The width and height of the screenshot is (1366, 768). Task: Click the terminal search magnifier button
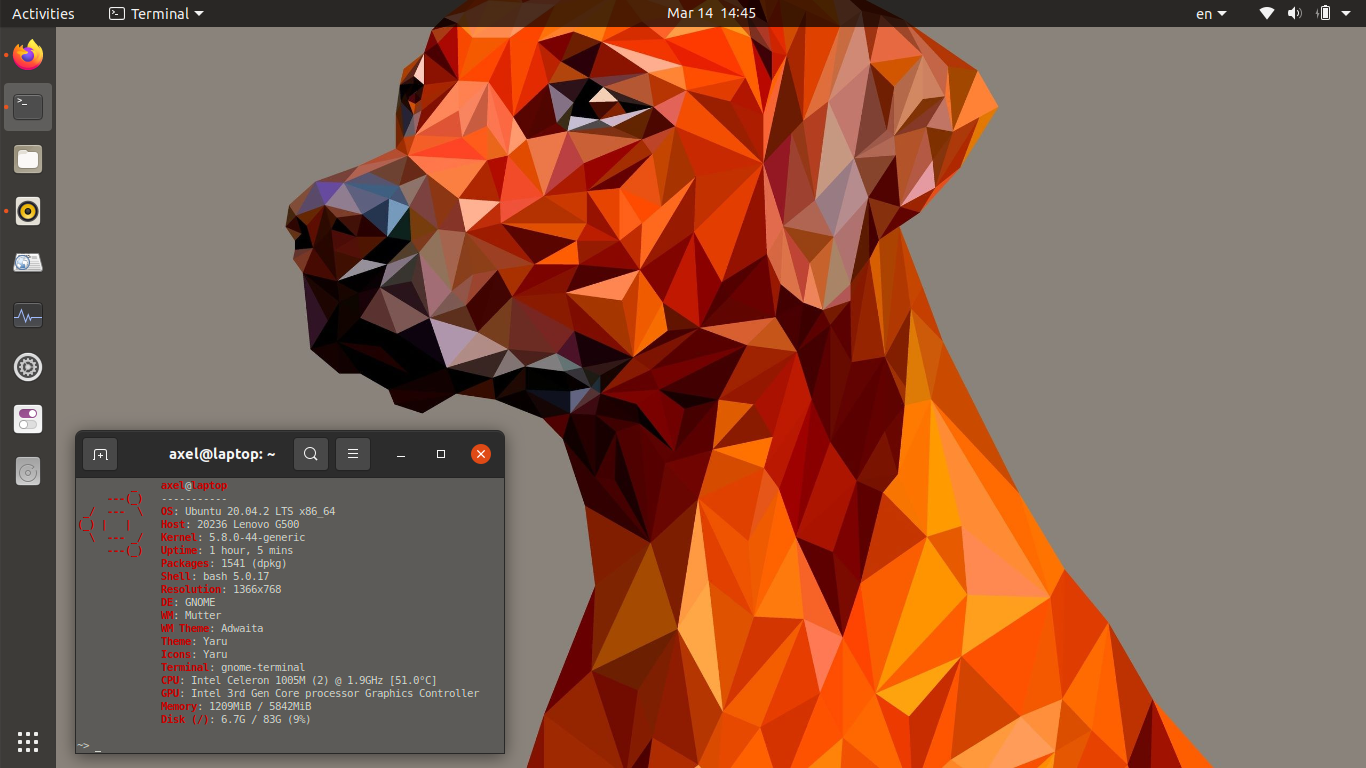click(311, 454)
